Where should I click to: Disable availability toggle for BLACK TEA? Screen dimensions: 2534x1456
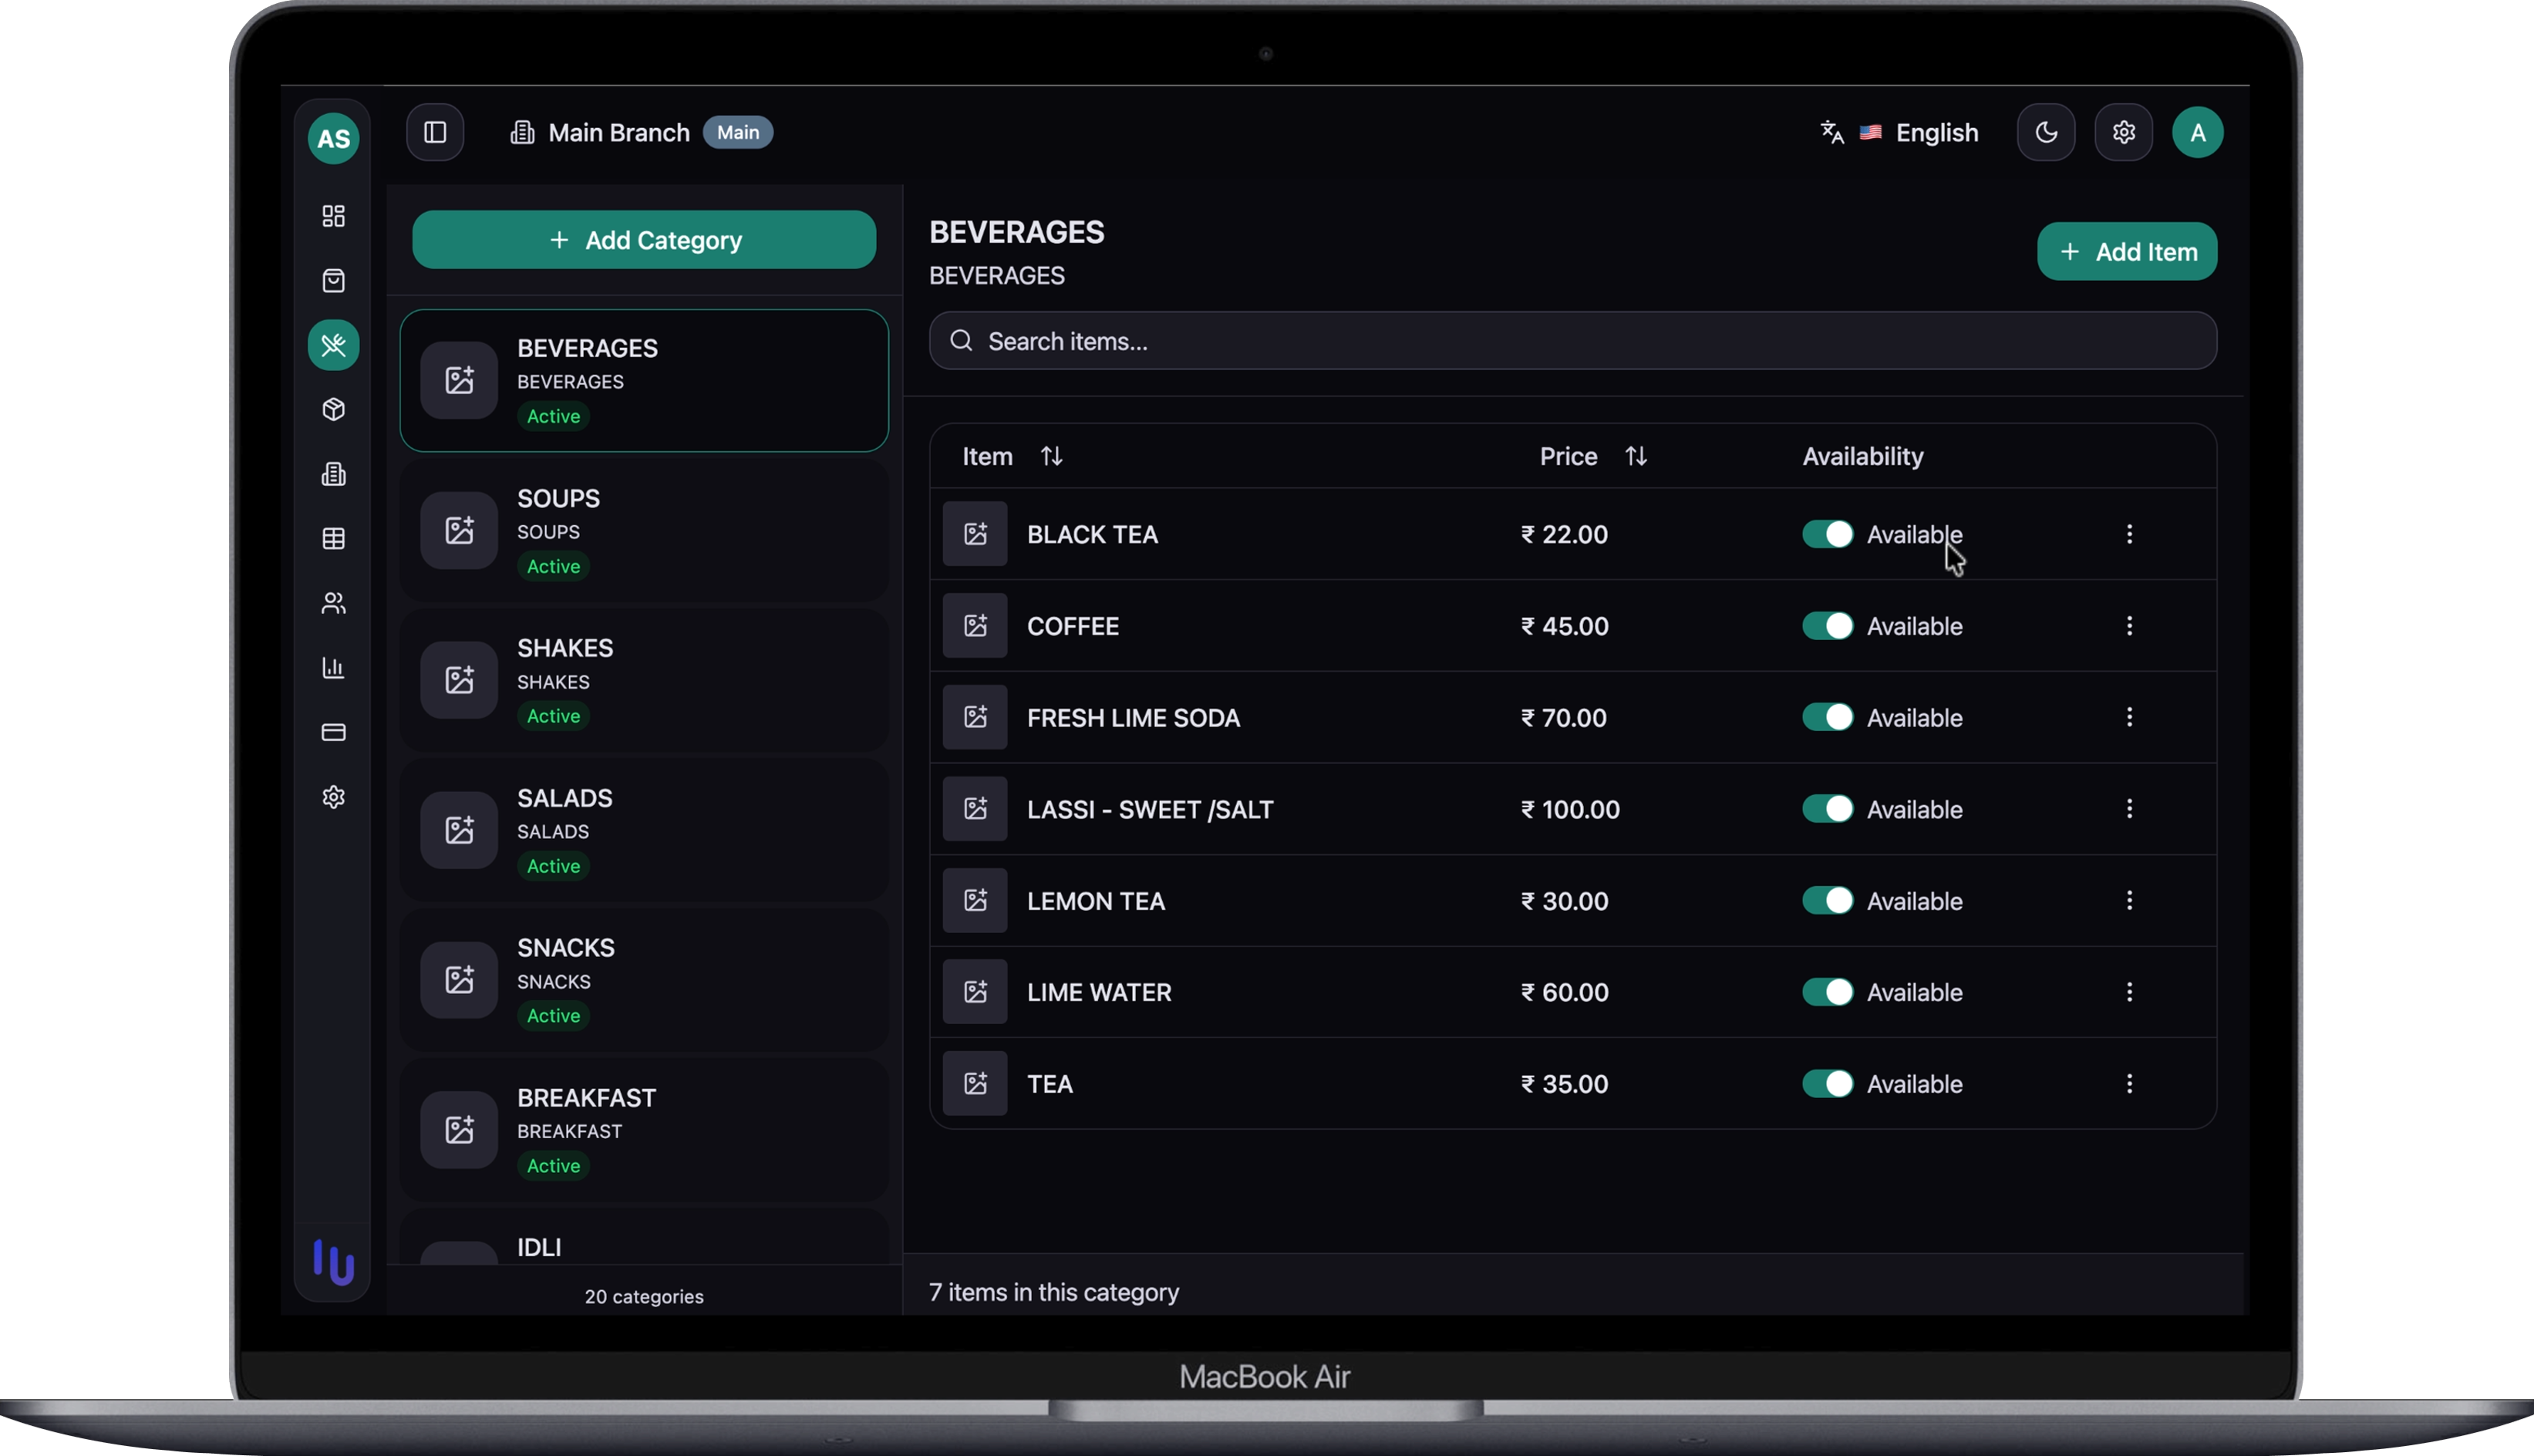point(1827,534)
